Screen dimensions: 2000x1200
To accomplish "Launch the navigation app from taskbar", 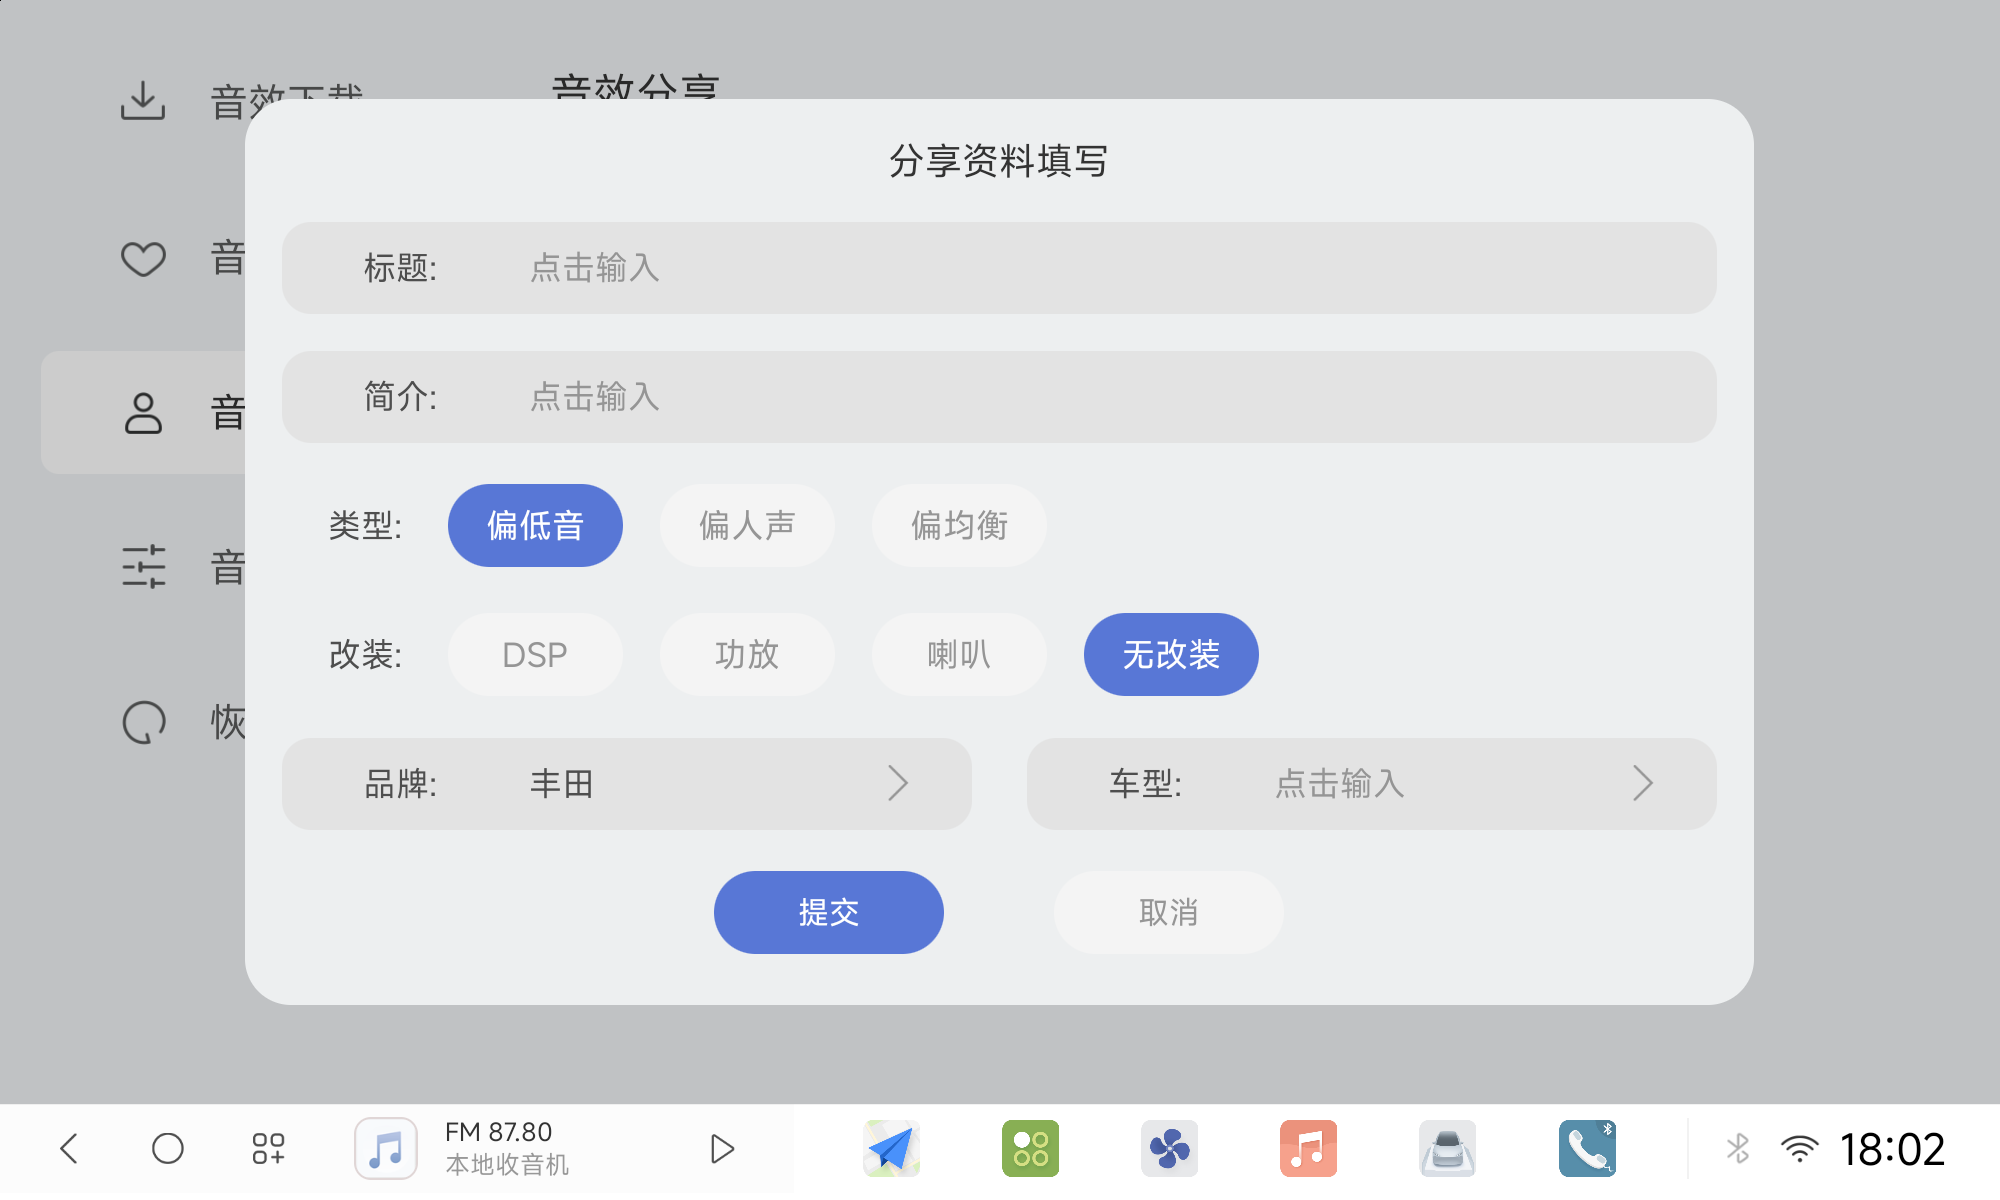I will pyautogui.click(x=892, y=1148).
